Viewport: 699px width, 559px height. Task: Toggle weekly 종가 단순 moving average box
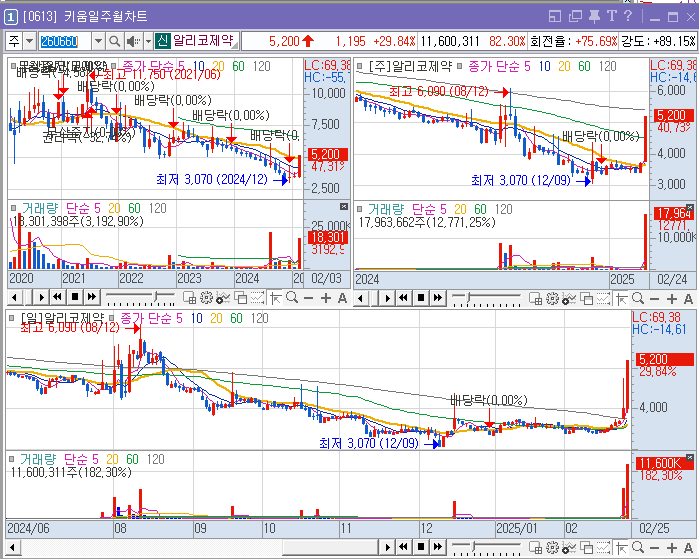(x=460, y=67)
